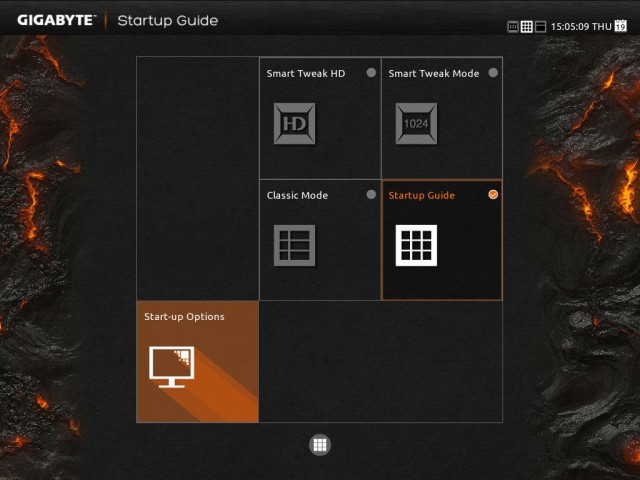Click the Smart Tweak HD label
Image resolution: width=640 pixels, height=480 pixels.
click(x=306, y=73)
